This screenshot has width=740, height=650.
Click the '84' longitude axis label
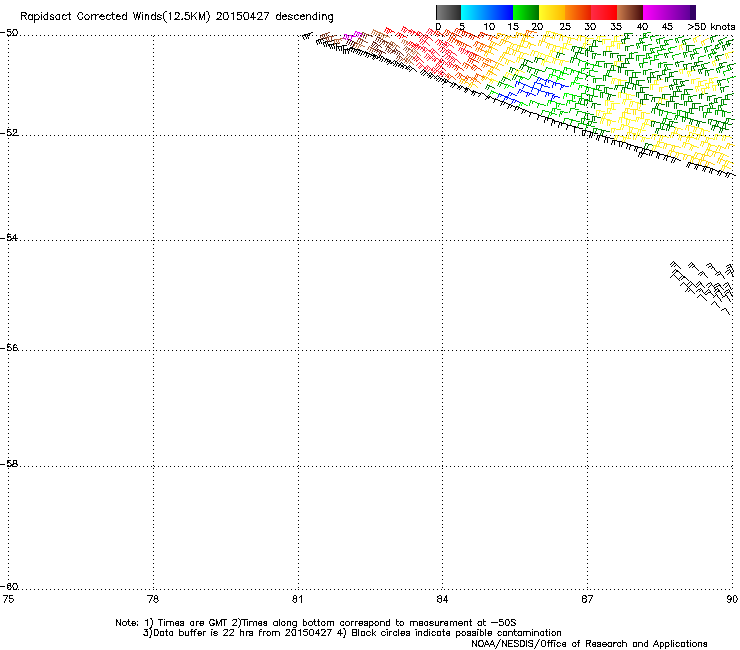(442, 599)
